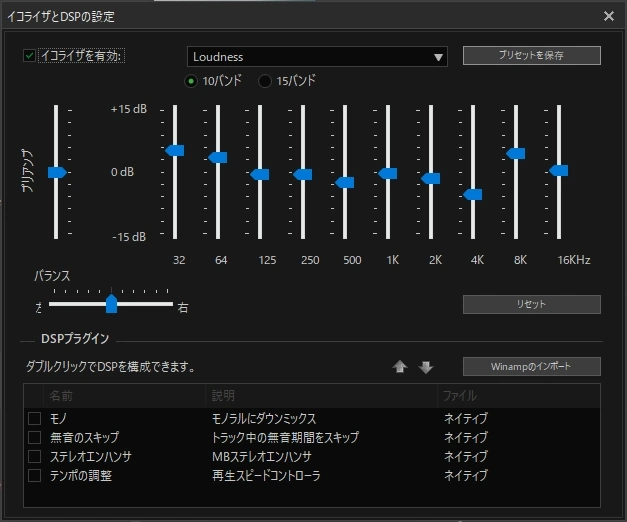The image size is (627, 522).
Task: Click the テンポの調整 plugin name
Action: point(81,475)
